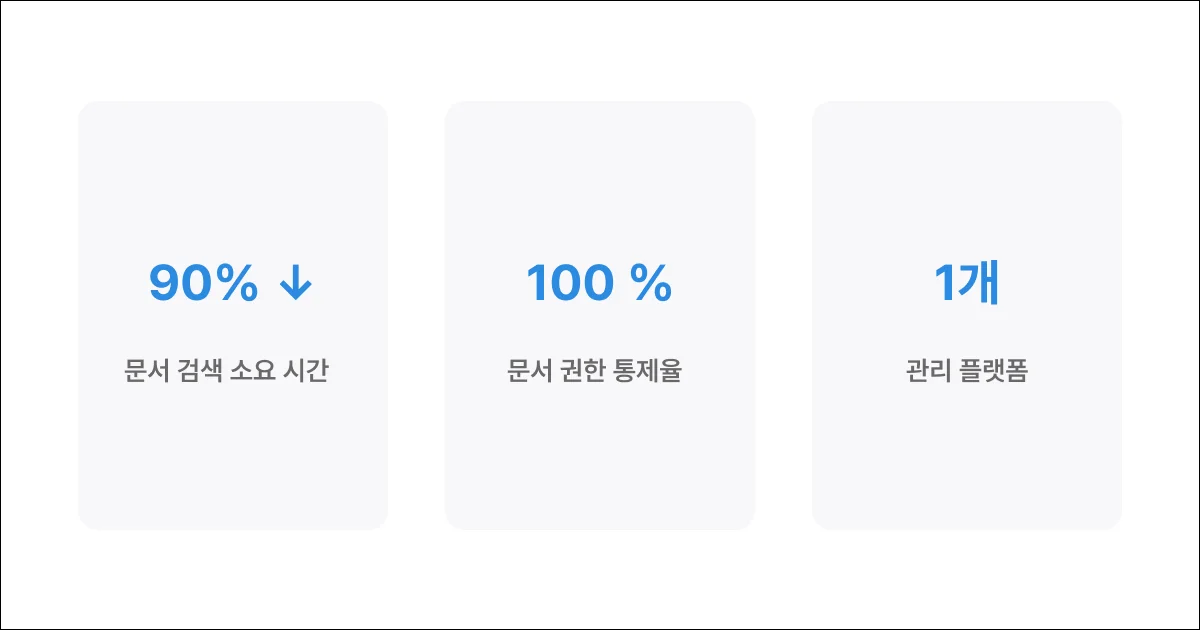Image resolution: width=1200 pixels, height=630 pixels.
Task: Click the percent sign after 100
Action: [x=651, y=285]
